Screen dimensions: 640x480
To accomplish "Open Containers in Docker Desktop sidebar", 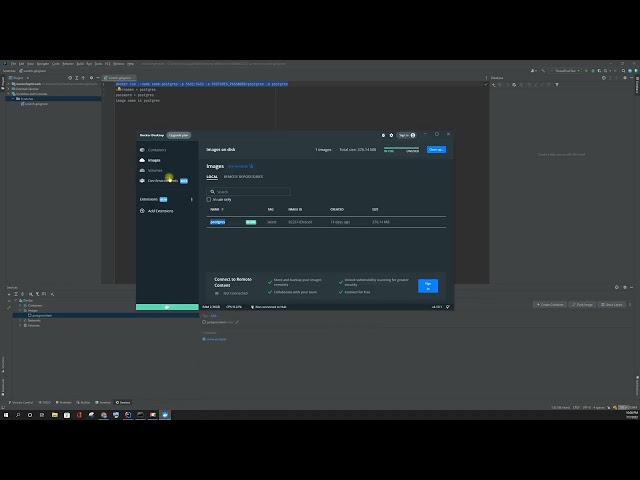I will coord(157,150).
